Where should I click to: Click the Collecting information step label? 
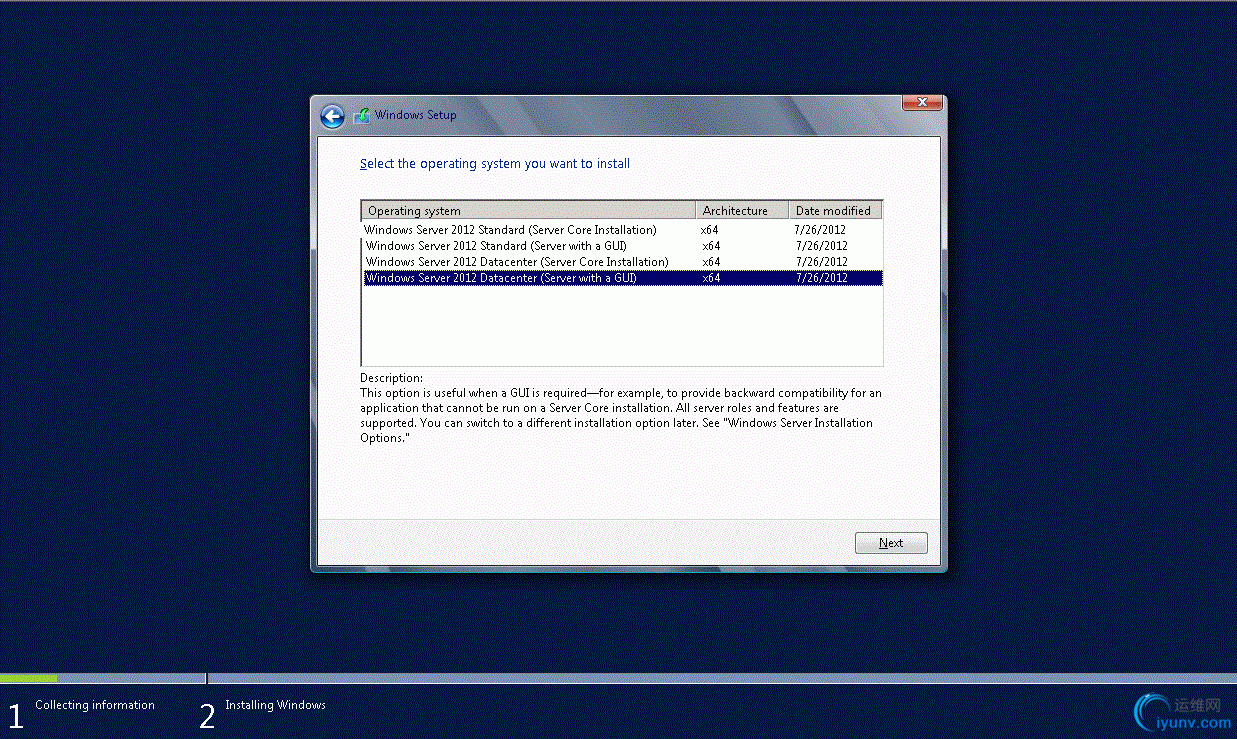coord(95,705)
